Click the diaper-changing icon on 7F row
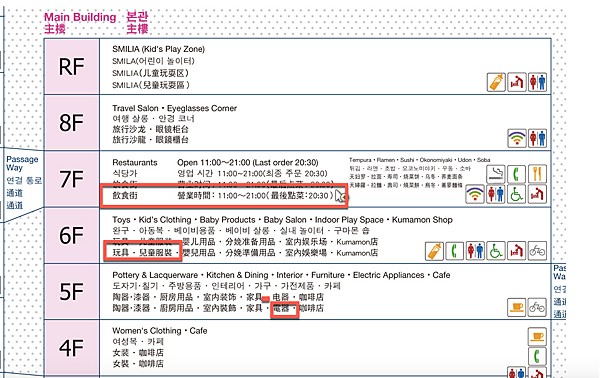 (x=537, y=194)
